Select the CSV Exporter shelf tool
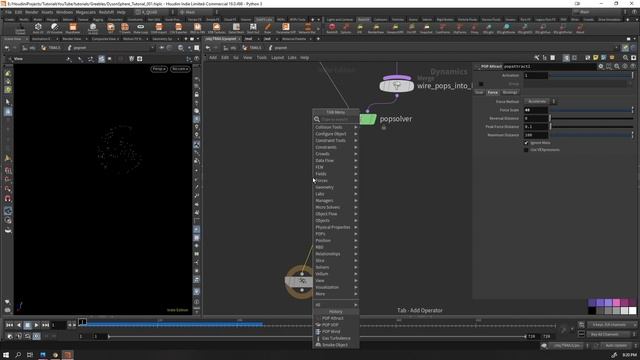 coord(178,28)
